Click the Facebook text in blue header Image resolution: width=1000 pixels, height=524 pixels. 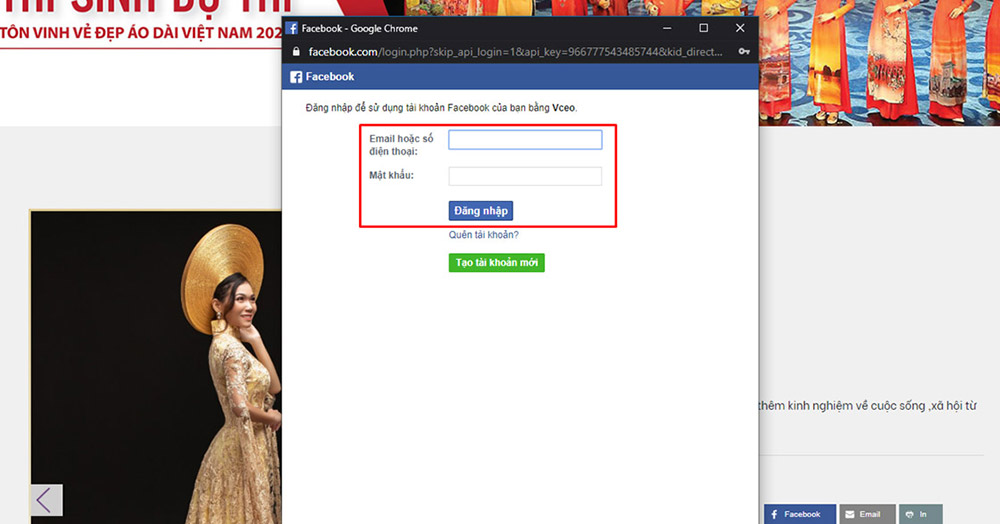(x=330, y=76)
